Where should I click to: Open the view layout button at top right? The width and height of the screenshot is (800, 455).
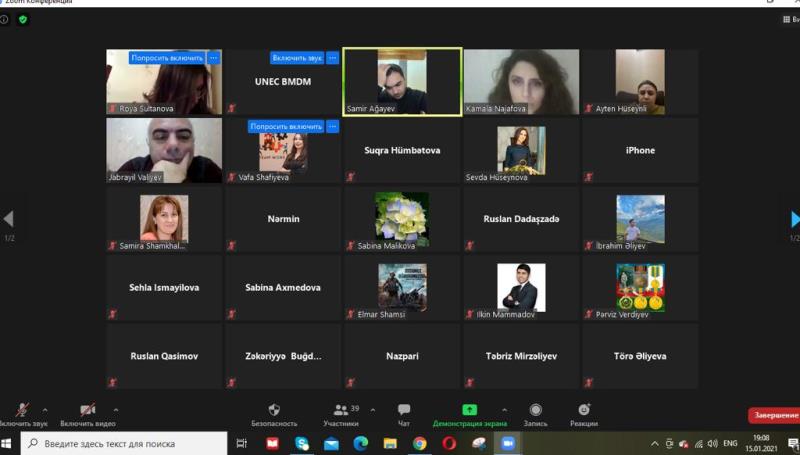pos(791,19)
